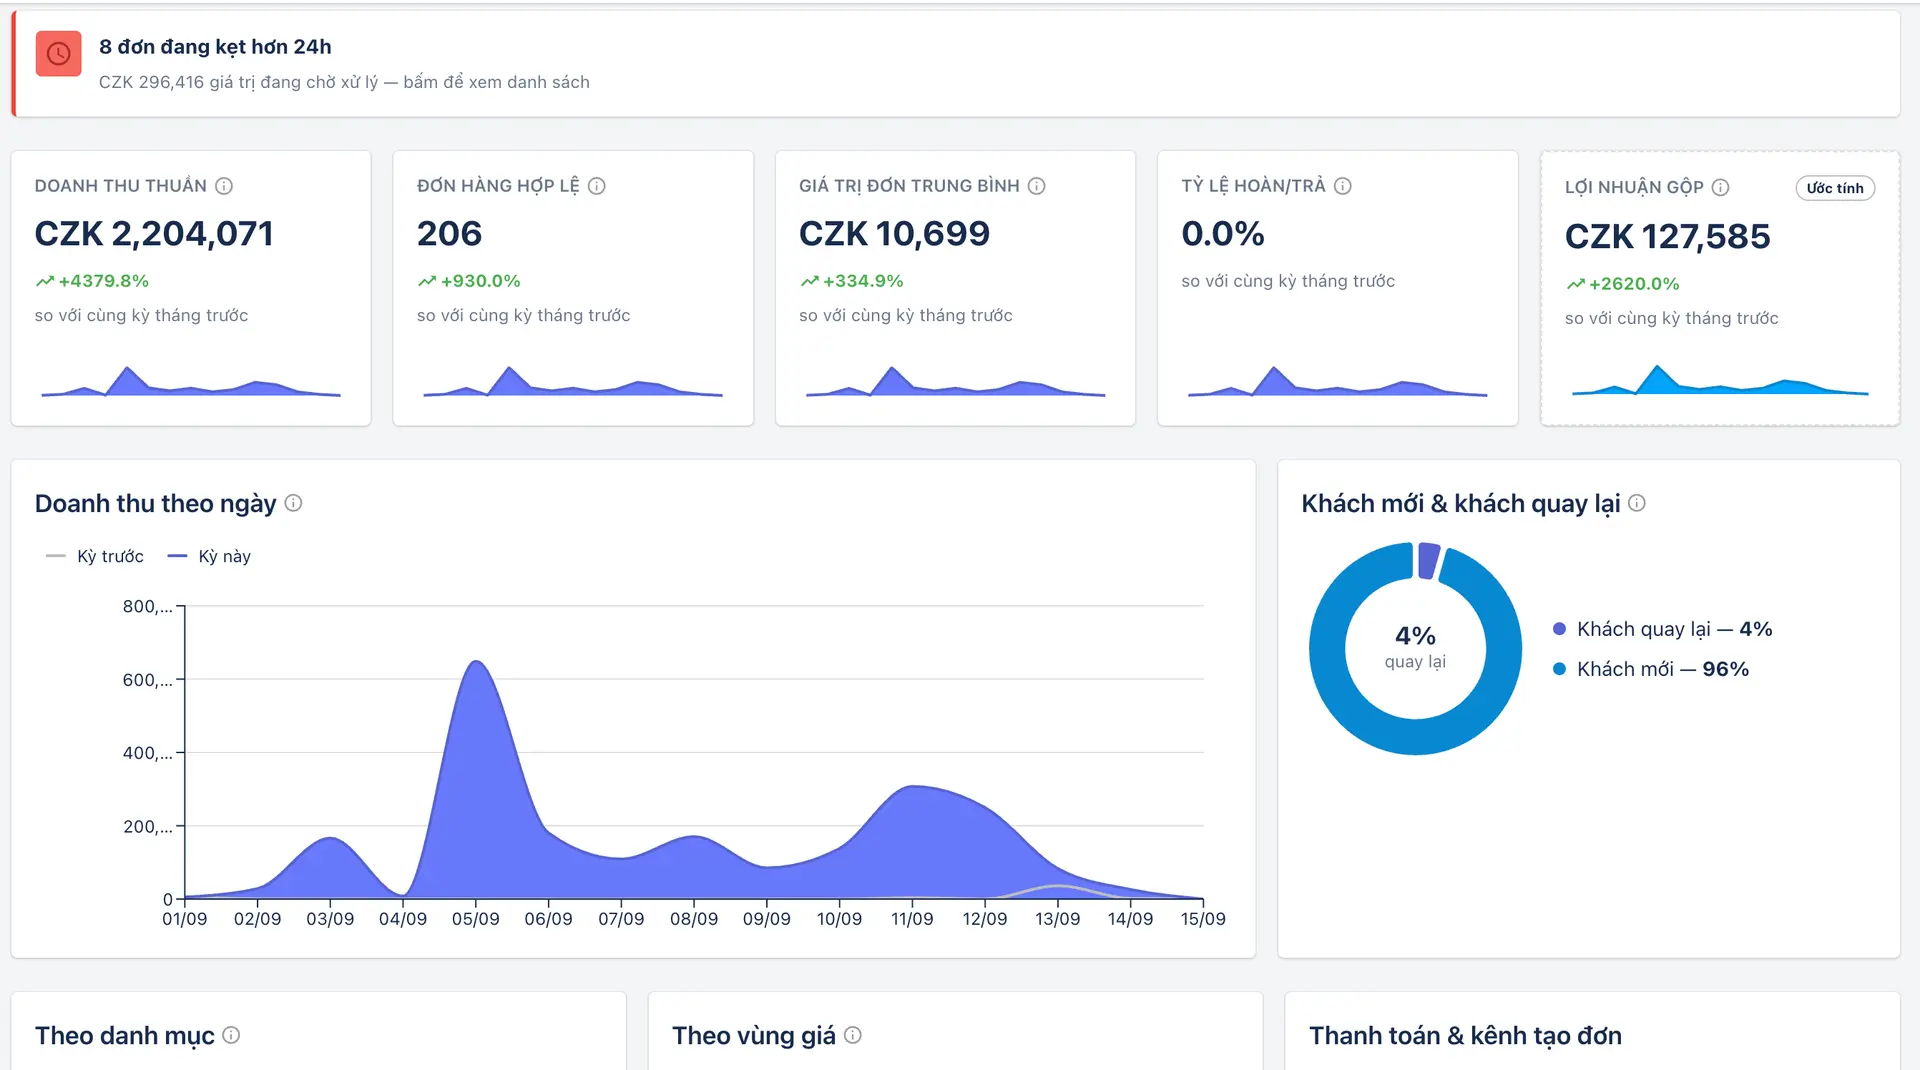Click the Lợi nhuận gộp blue sparkline
The image size is (1920, 1070).
click(x=1720, y=380)
